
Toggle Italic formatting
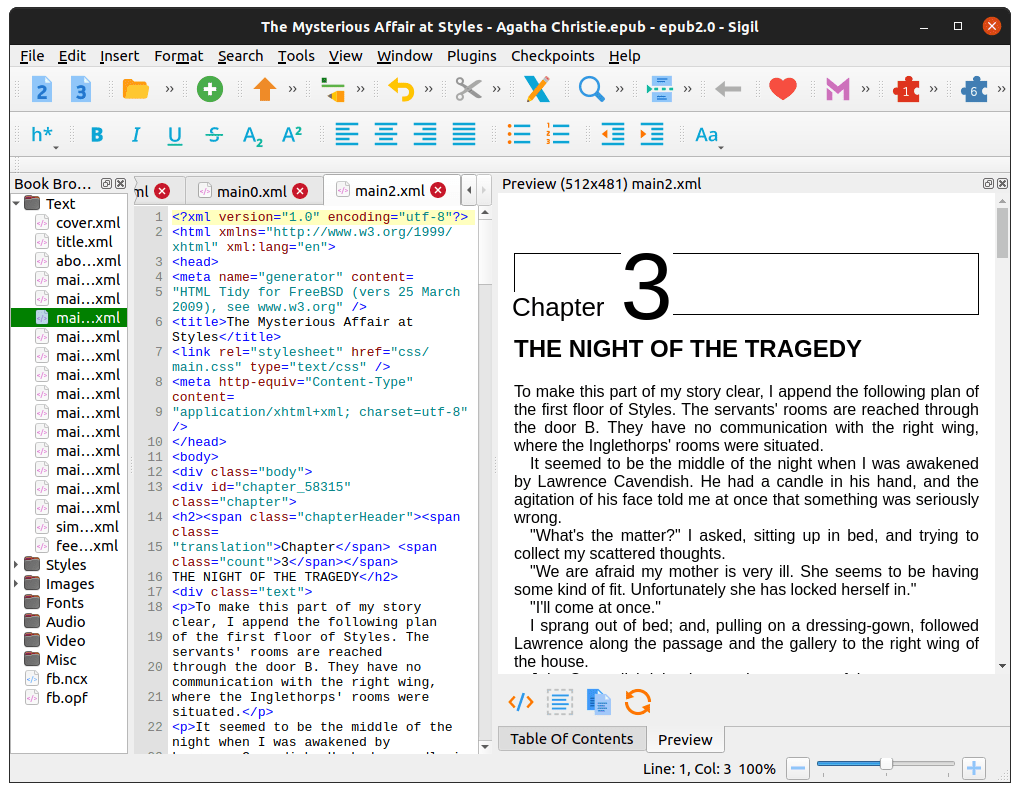(x=136, y=135)
